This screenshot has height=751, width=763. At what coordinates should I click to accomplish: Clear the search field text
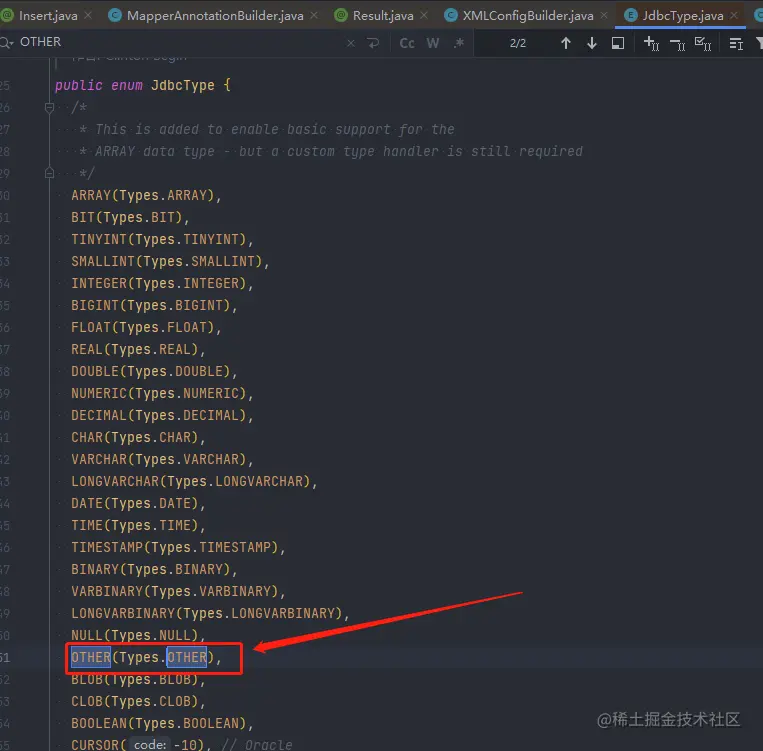pos(351,43)
